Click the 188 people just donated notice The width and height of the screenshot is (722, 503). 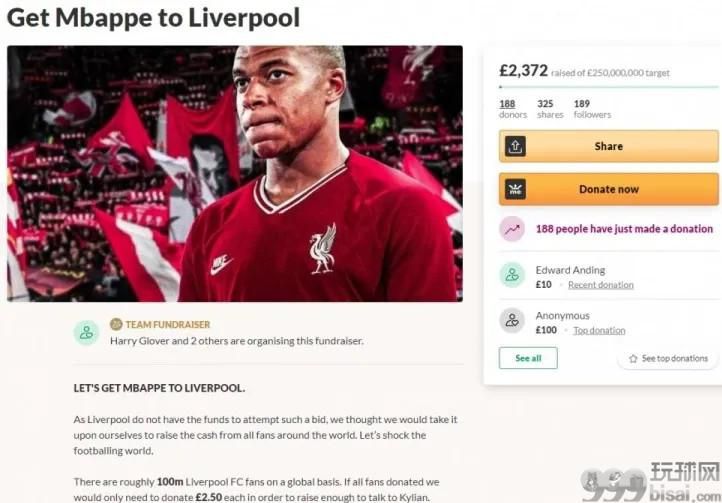(x=624, y=229)
